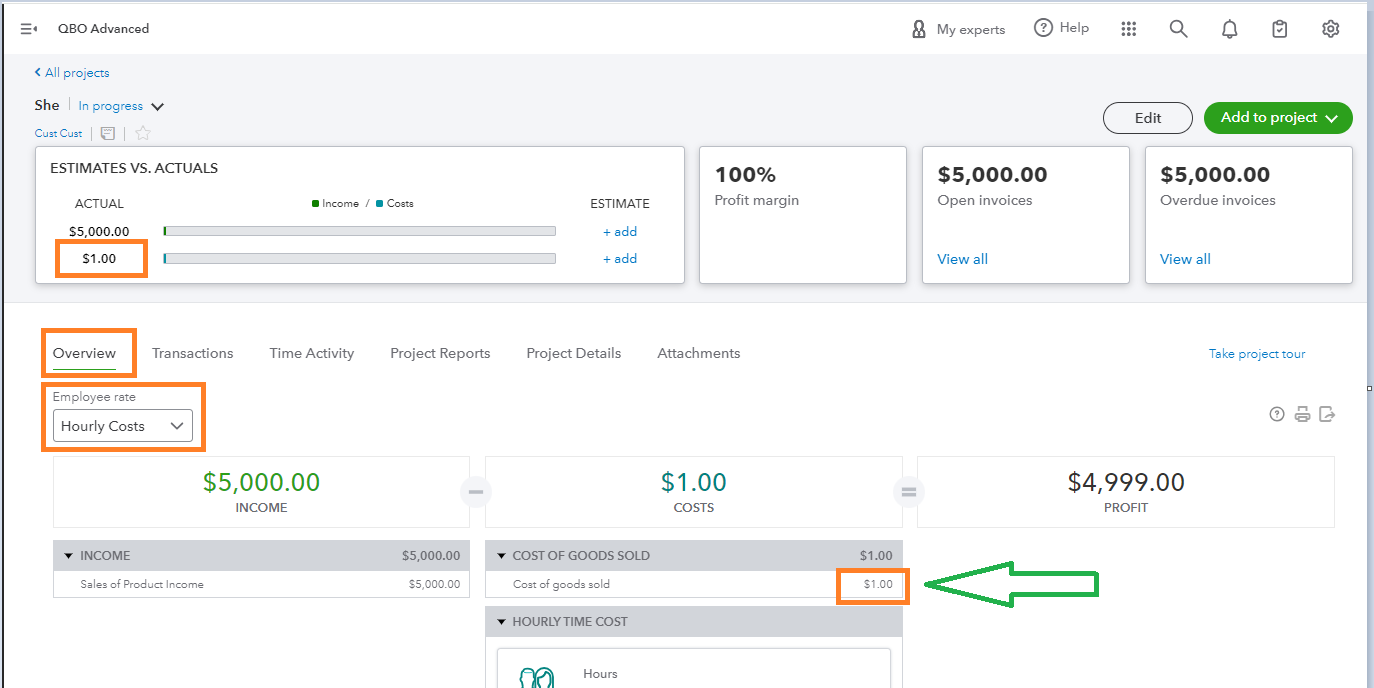
Task: Collapse the Cost of Goods Sold section
Action: (x=500, y=556)
